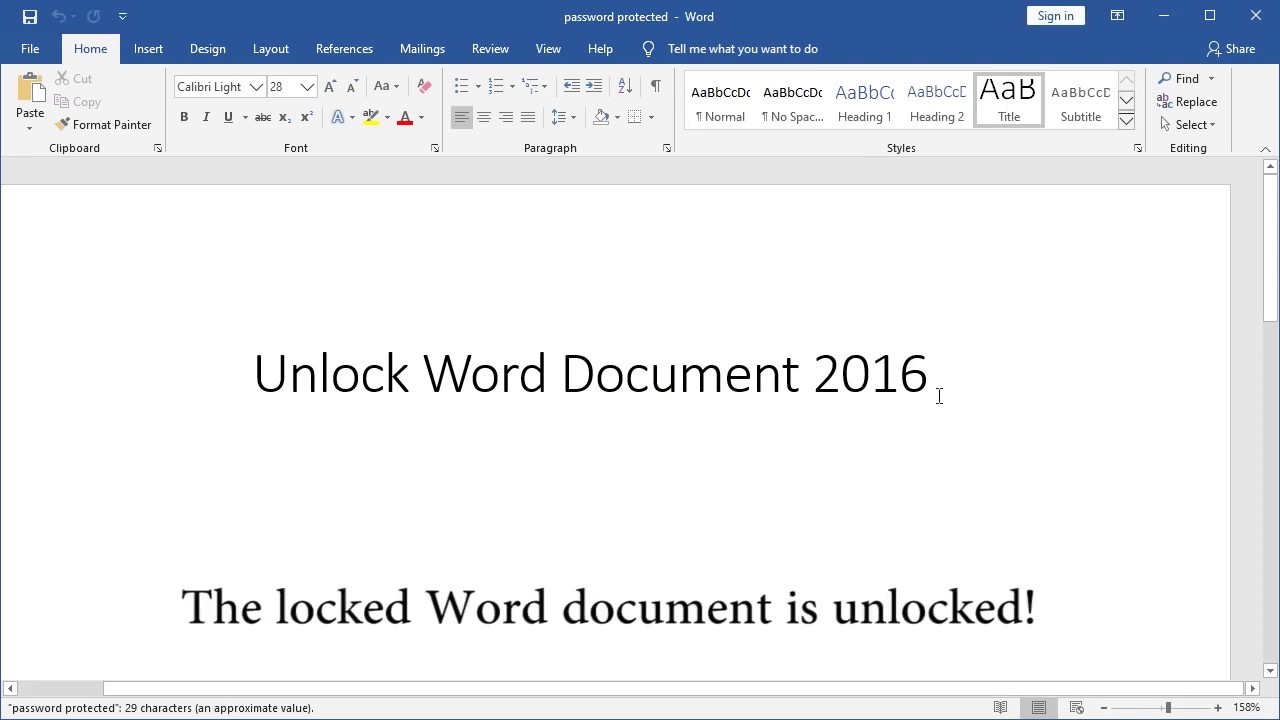
Task: Open the Ribbon Display Options button
Action: coord(1117,16)
